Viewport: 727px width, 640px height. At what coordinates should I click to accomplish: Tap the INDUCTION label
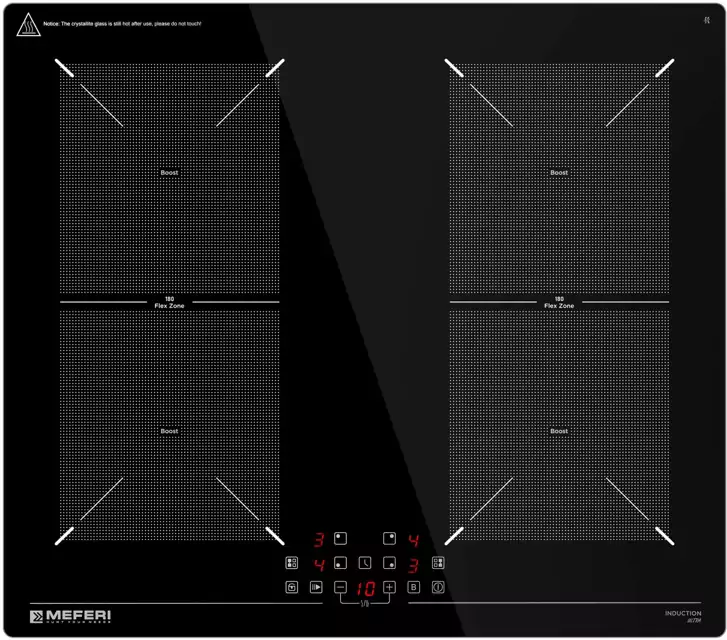(x=683, y=613)
